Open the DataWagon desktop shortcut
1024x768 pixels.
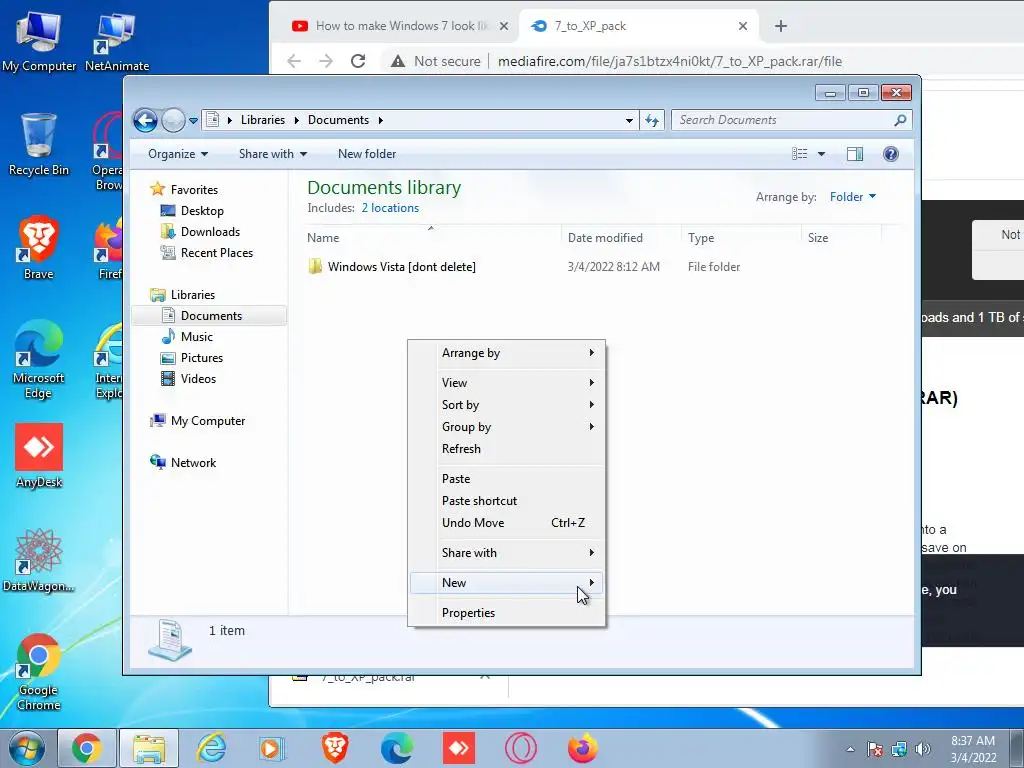39,560
